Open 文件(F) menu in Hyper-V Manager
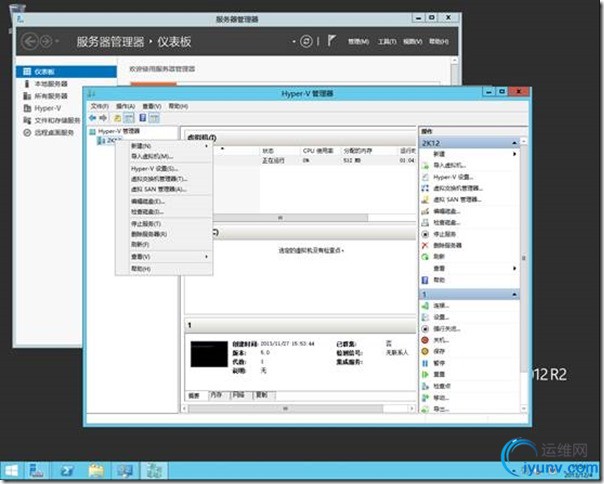This screenshot has height=484, width=604. click(100, 106)
